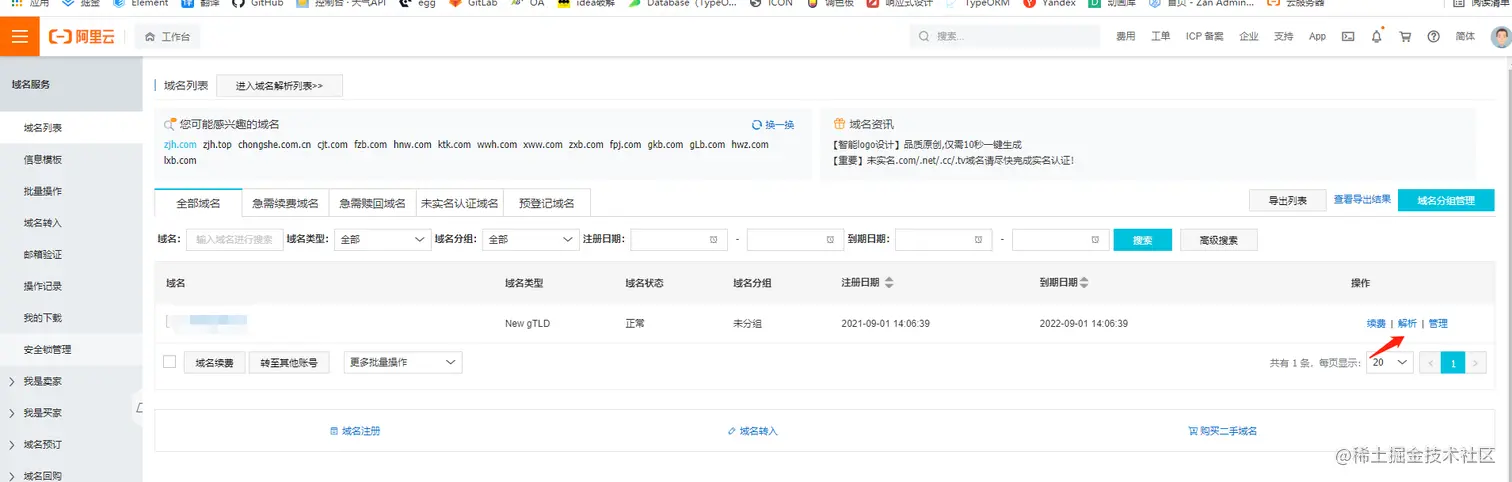Collapse sidebar using edge handle
The height and width of the screenshot is (482, 1512).
pos(138,406)
